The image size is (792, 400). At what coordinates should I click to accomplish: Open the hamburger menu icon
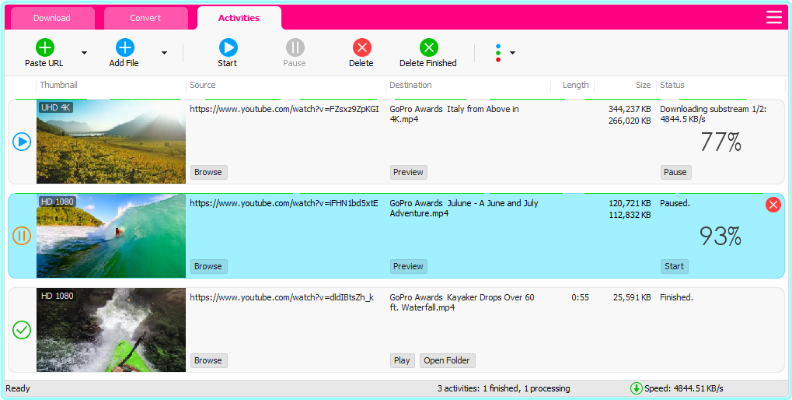click(774, 17)
